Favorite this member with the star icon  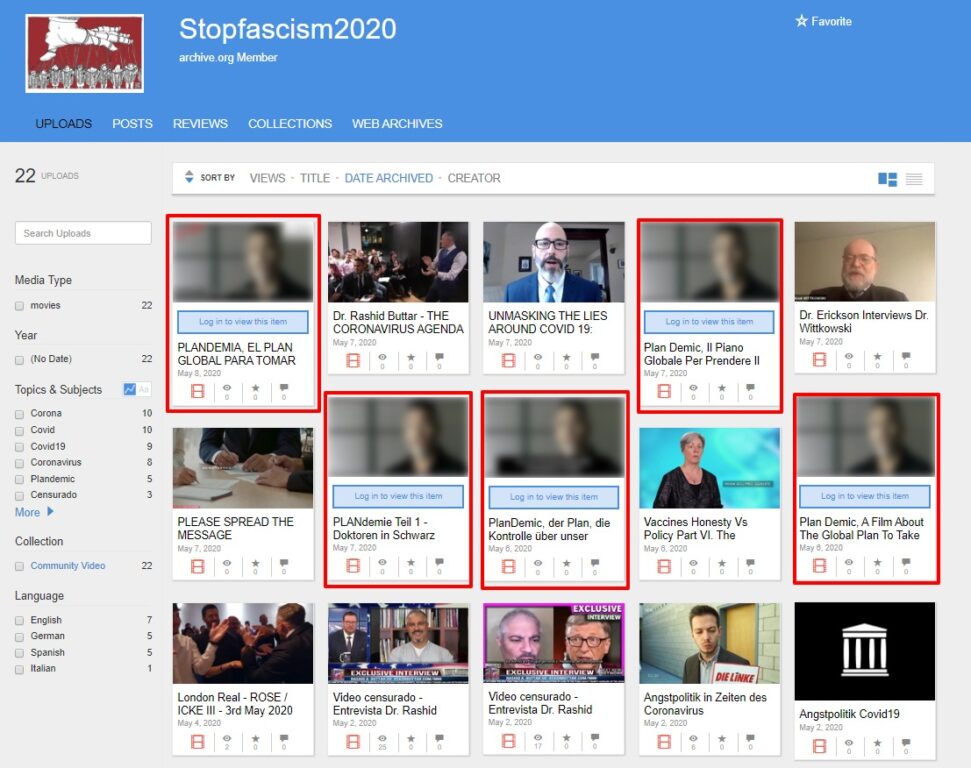(x=801, y=21)
